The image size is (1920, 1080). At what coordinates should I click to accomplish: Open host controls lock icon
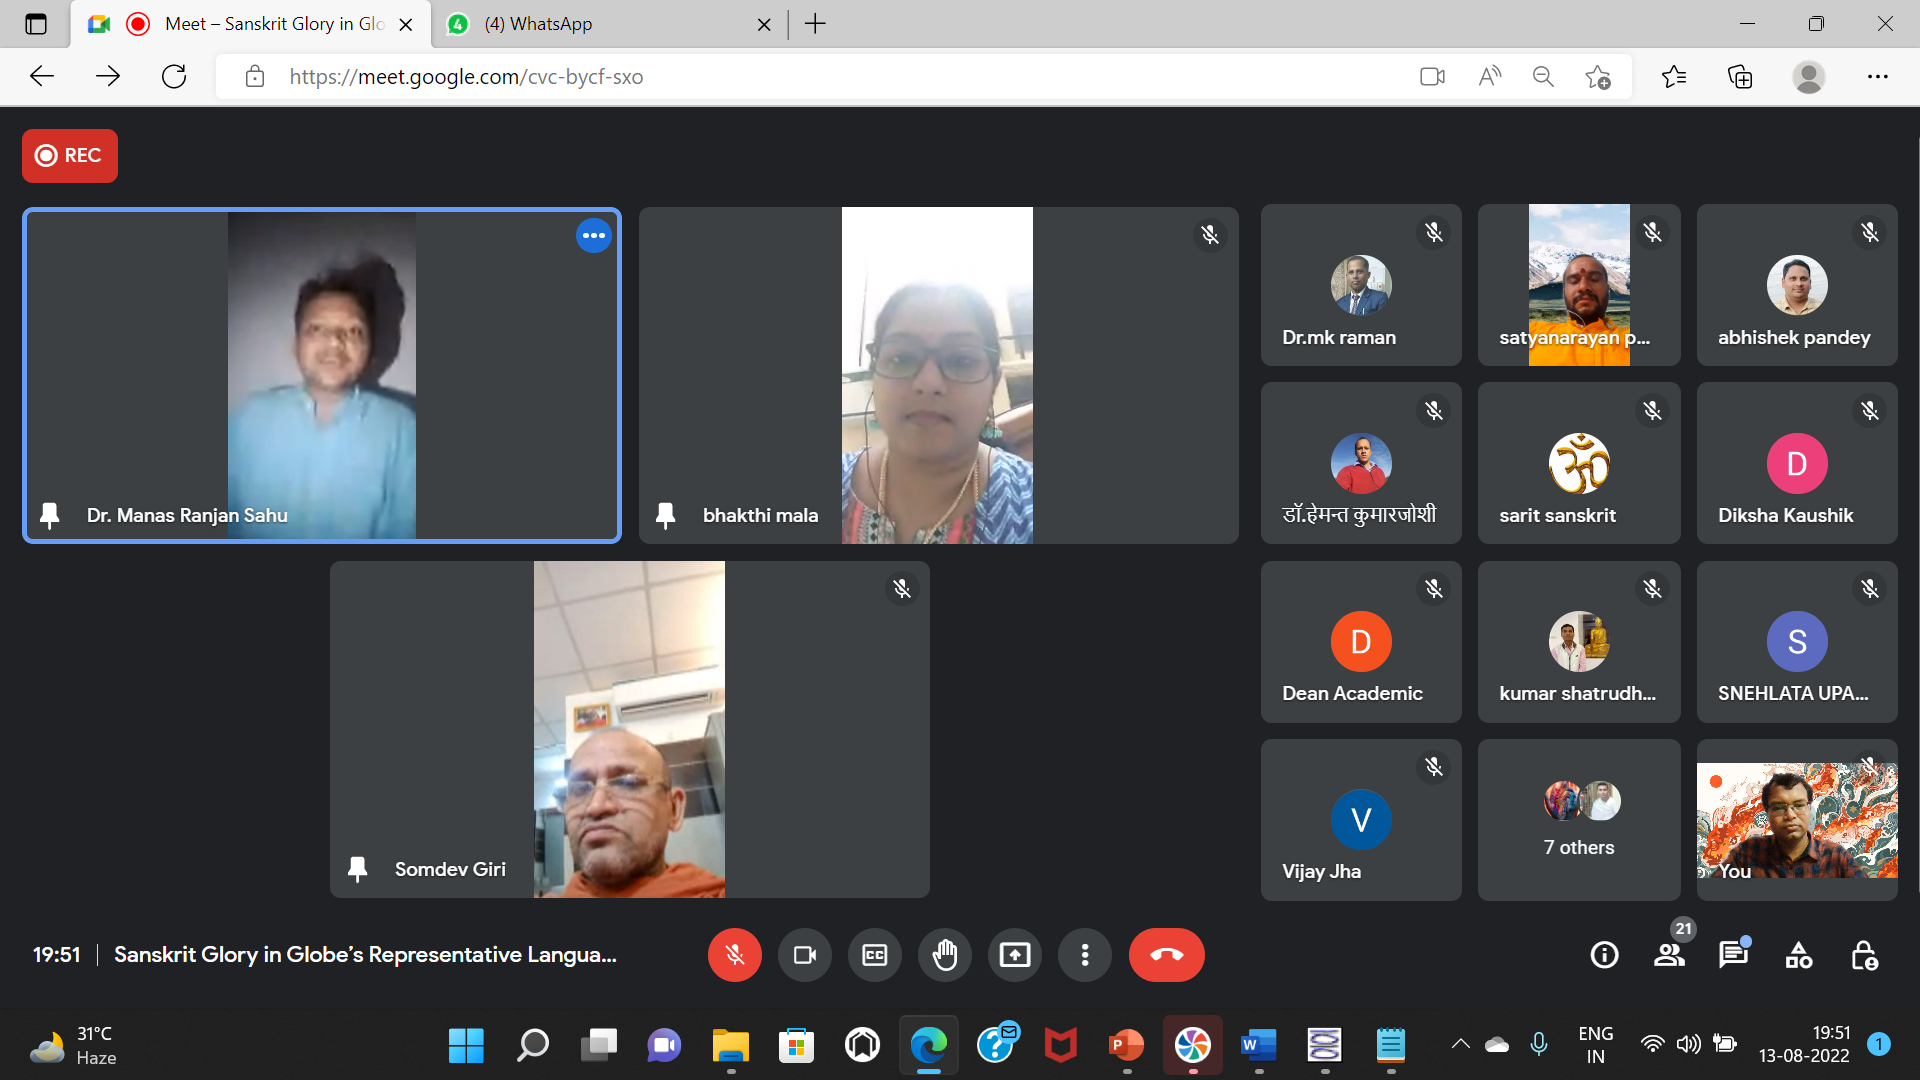pos(1864,955)
